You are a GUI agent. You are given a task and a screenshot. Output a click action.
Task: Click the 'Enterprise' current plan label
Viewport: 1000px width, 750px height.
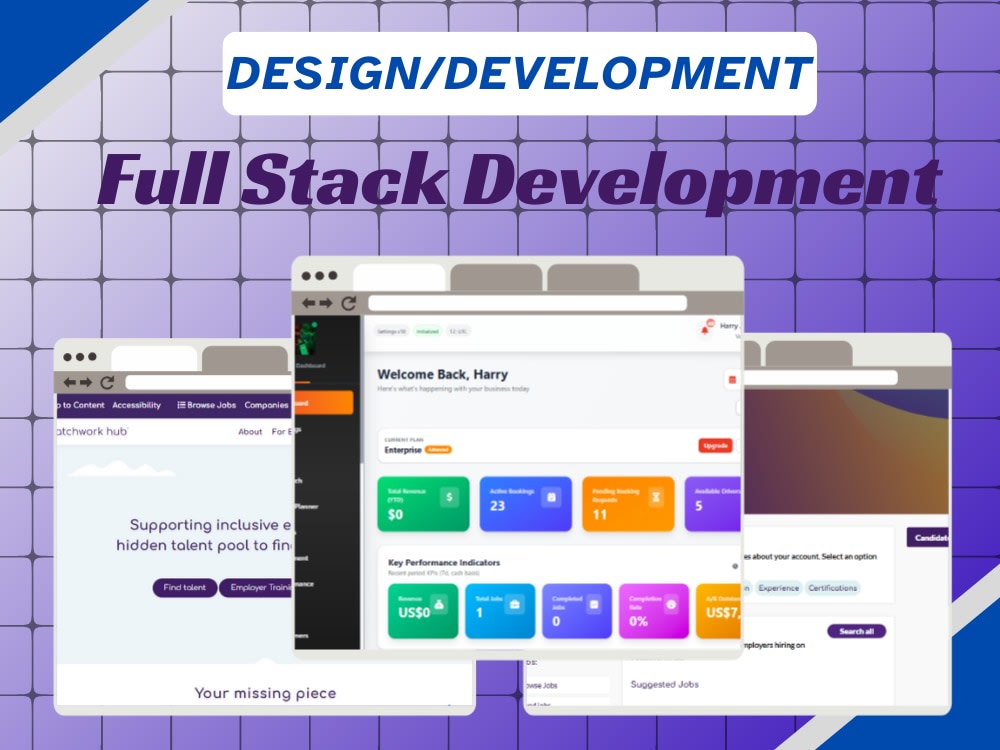click(403, 450)
